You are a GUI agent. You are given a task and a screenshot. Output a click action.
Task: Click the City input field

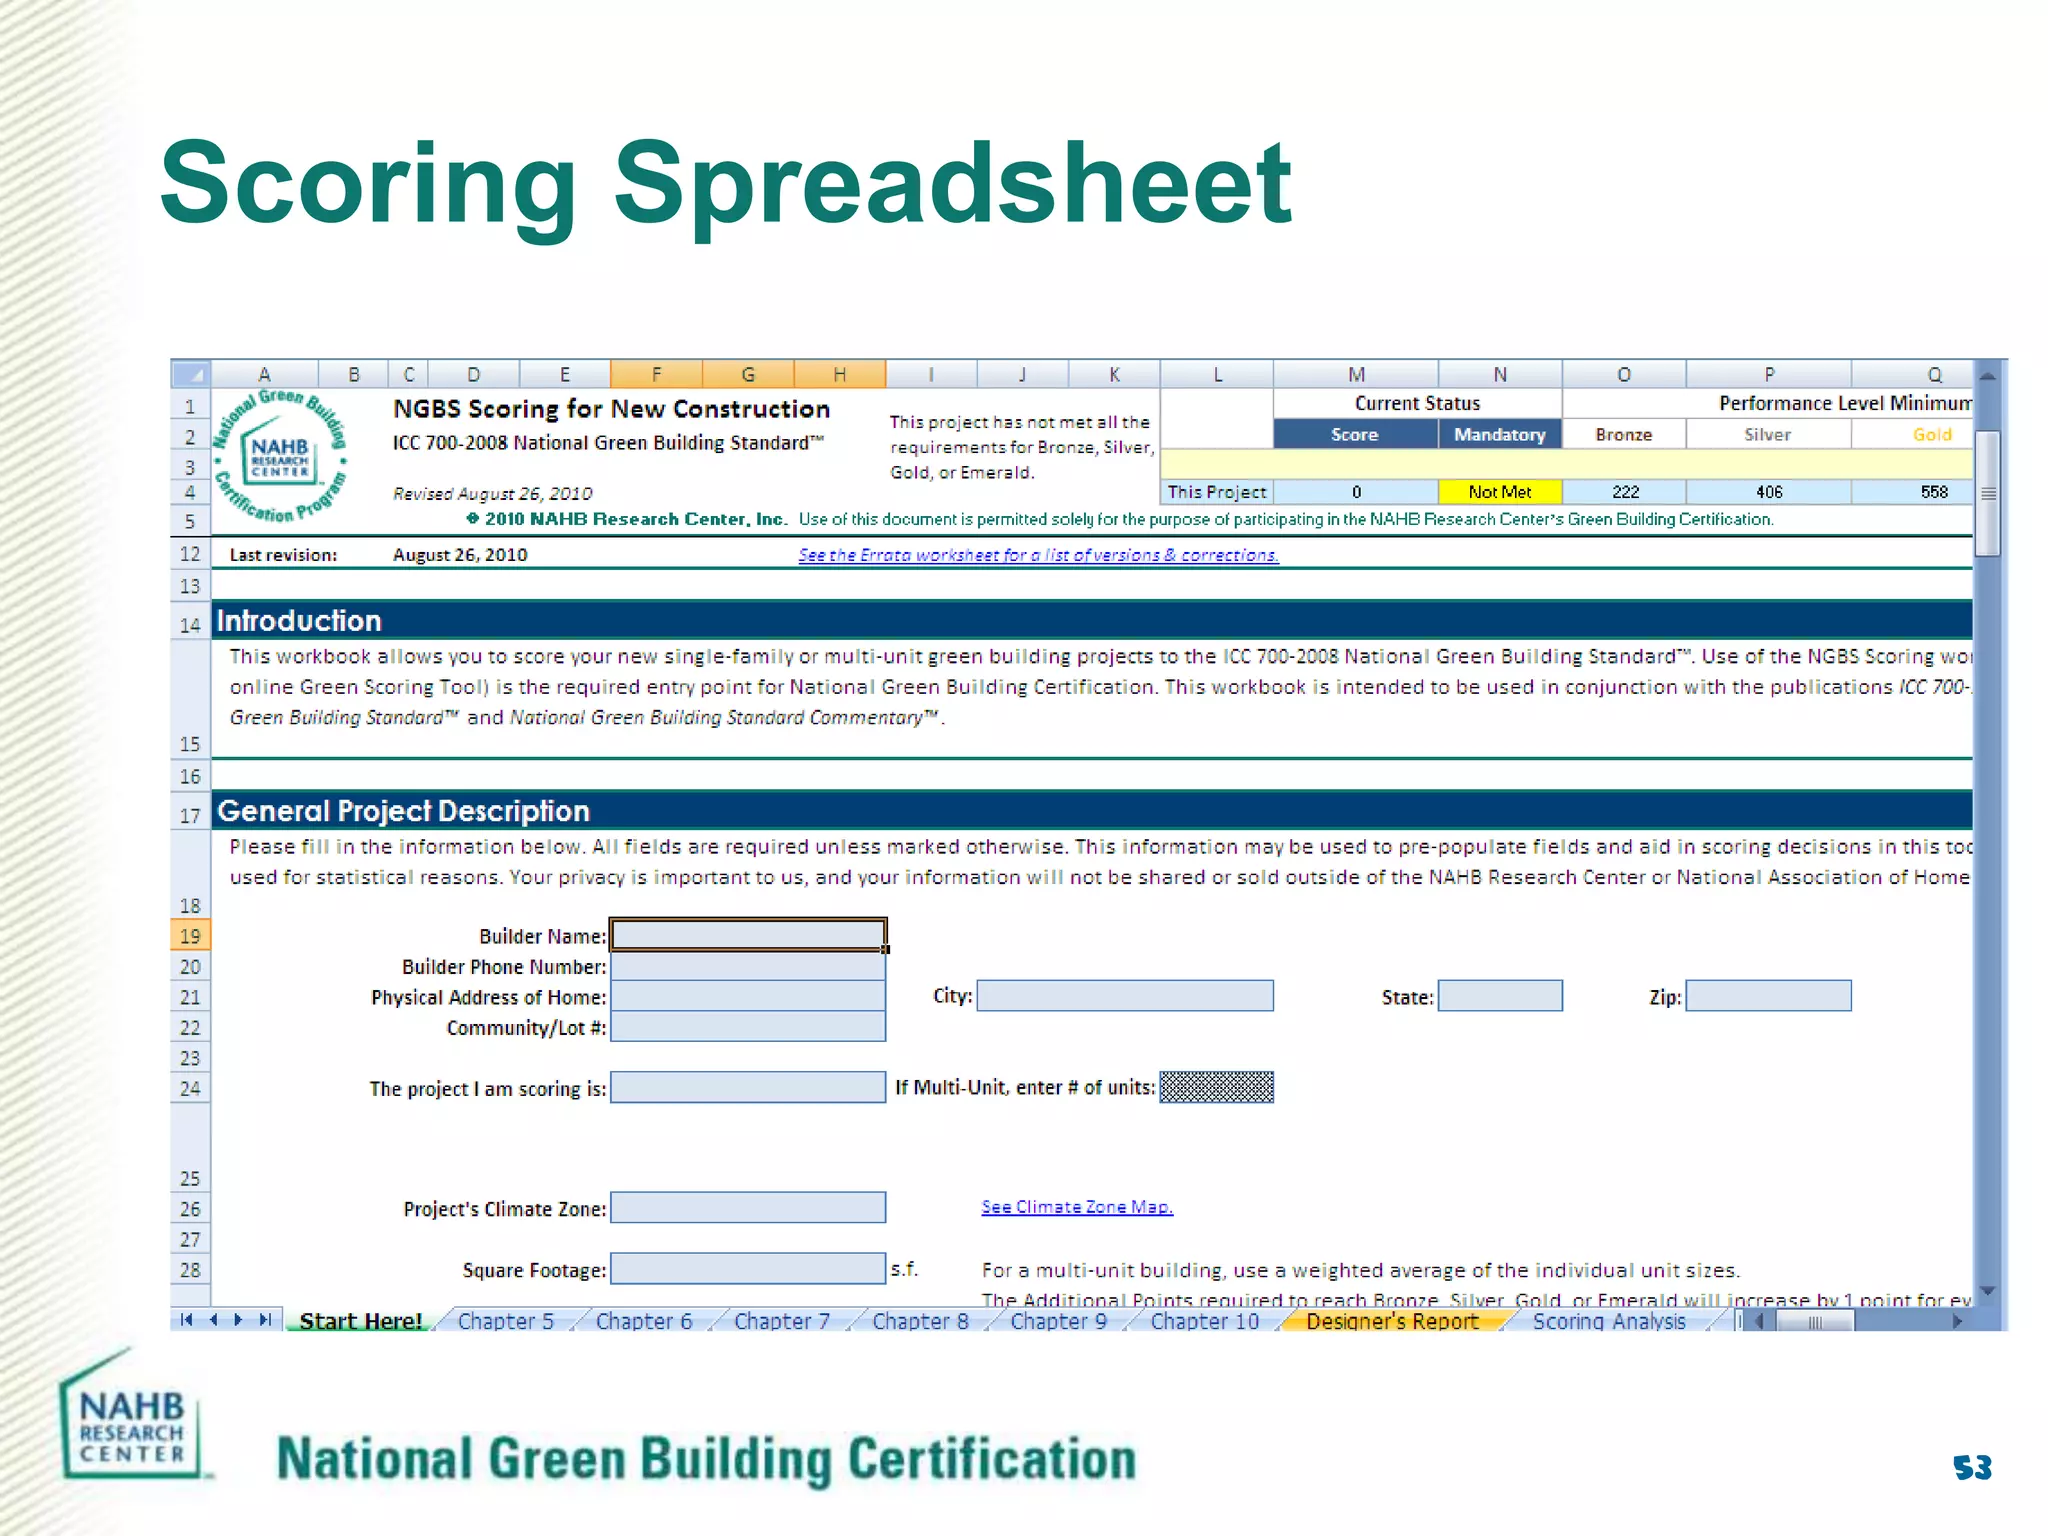tap(1125, 996)
